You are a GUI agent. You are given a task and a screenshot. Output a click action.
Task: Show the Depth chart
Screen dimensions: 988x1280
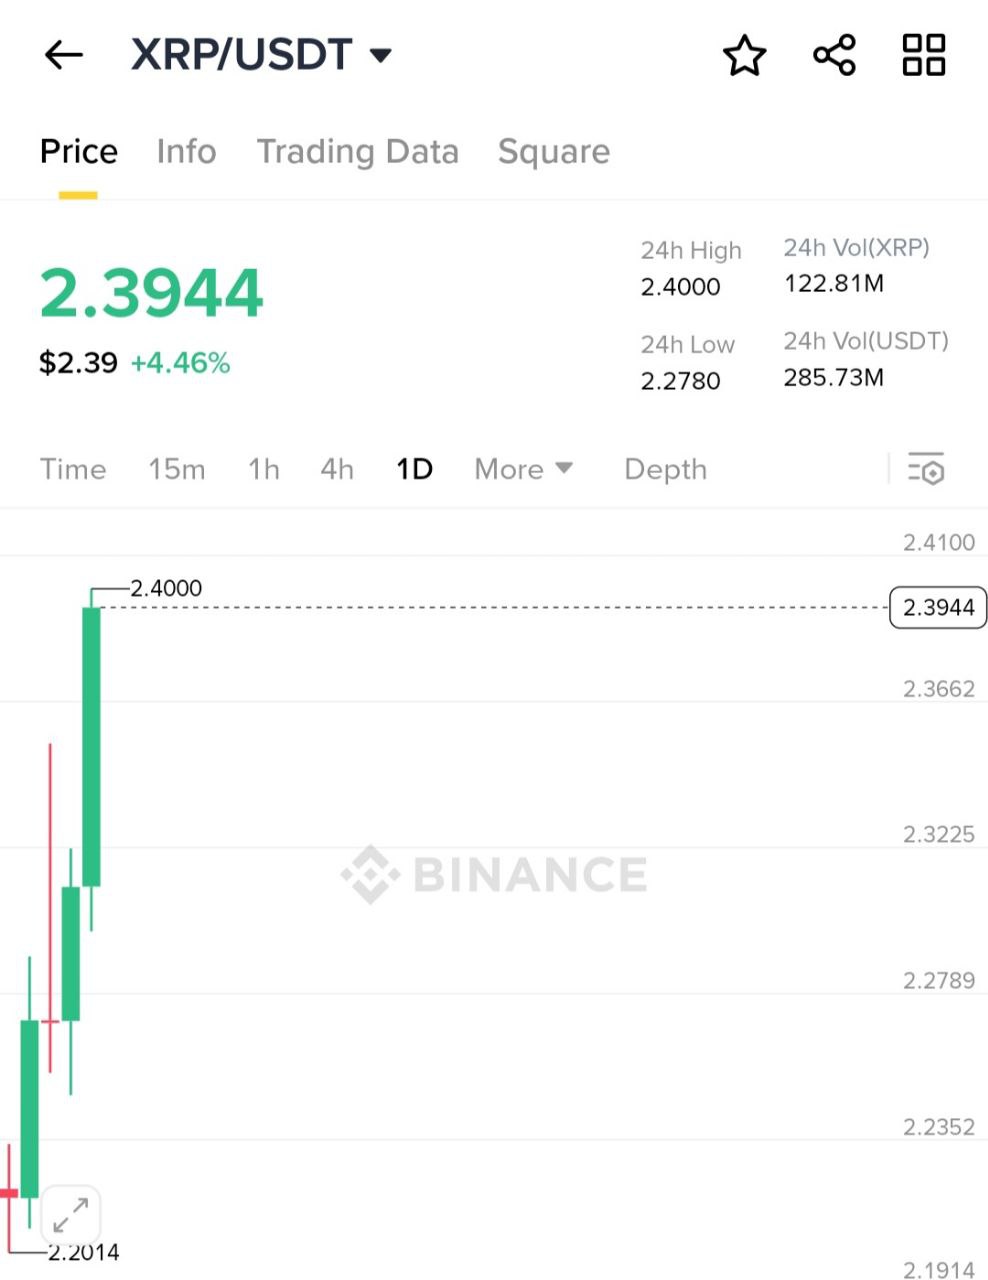tap(665, 469)
